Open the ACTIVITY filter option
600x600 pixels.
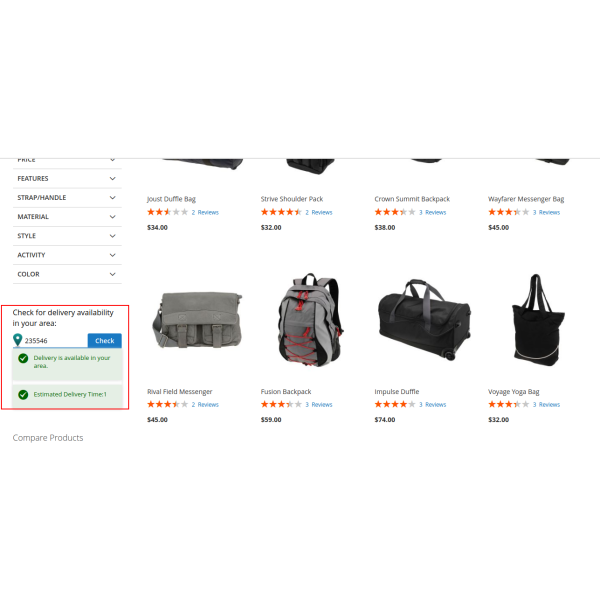click(x=67, y=255)
